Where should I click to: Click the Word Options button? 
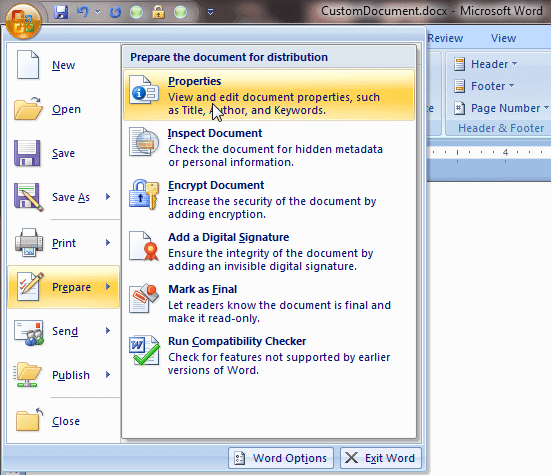pyautogui.click(x=281, y=458)
